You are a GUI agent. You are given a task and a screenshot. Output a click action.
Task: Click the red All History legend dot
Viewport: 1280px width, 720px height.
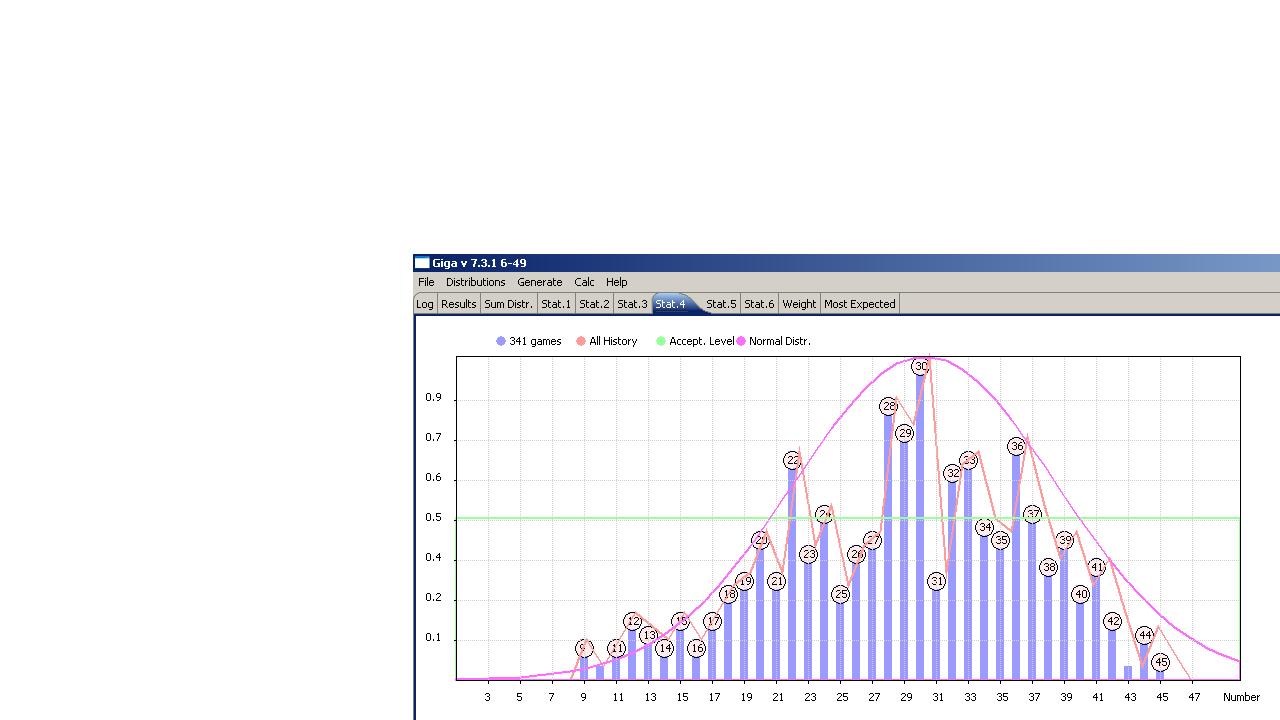point(581,341)
